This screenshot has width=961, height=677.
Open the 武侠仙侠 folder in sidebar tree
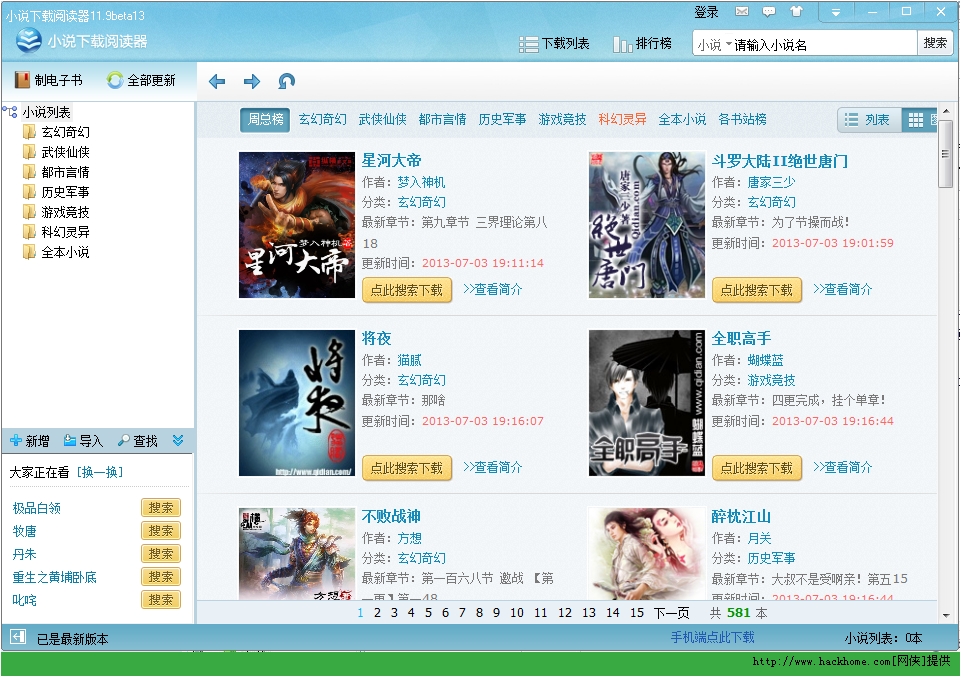[x=65, y=152]
